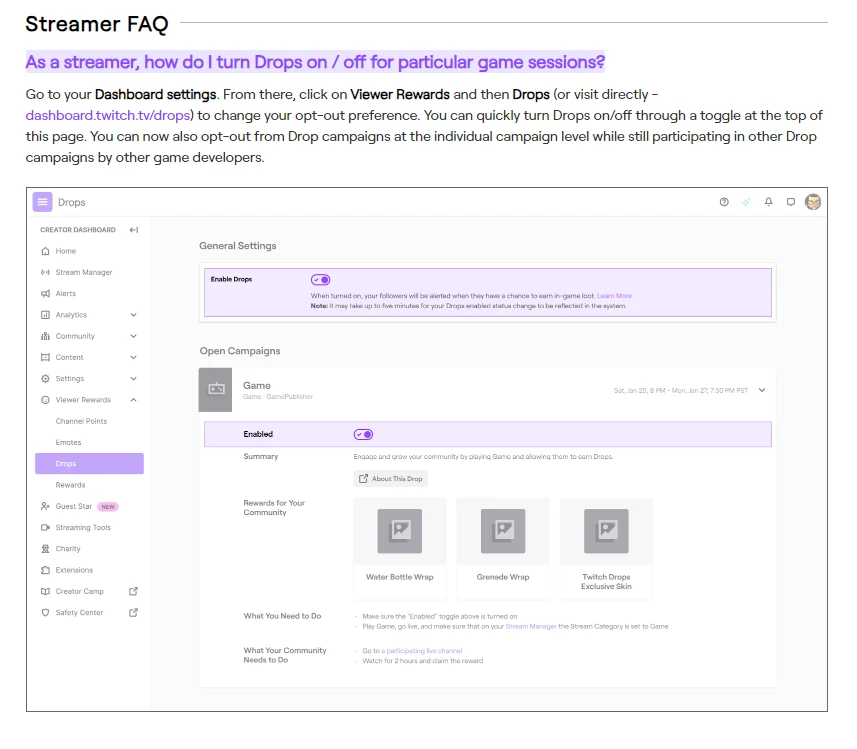The image size is (857, 749).
Task: Select the Grenade Wrap reward image
Action: (x=503, y=531)
